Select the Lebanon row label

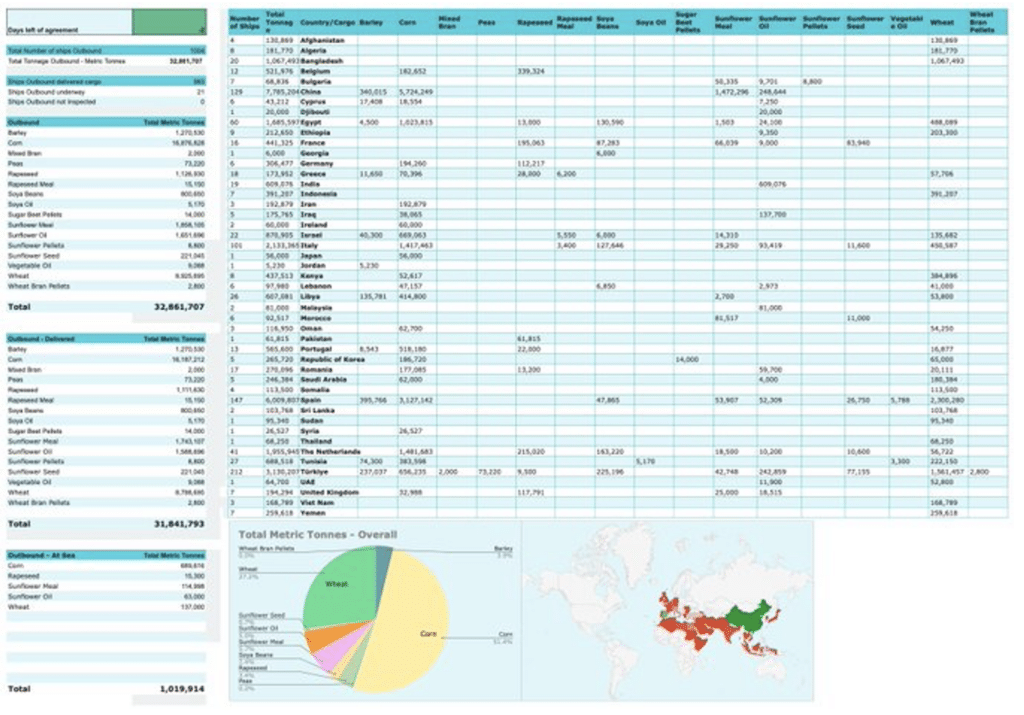point(315,287)
